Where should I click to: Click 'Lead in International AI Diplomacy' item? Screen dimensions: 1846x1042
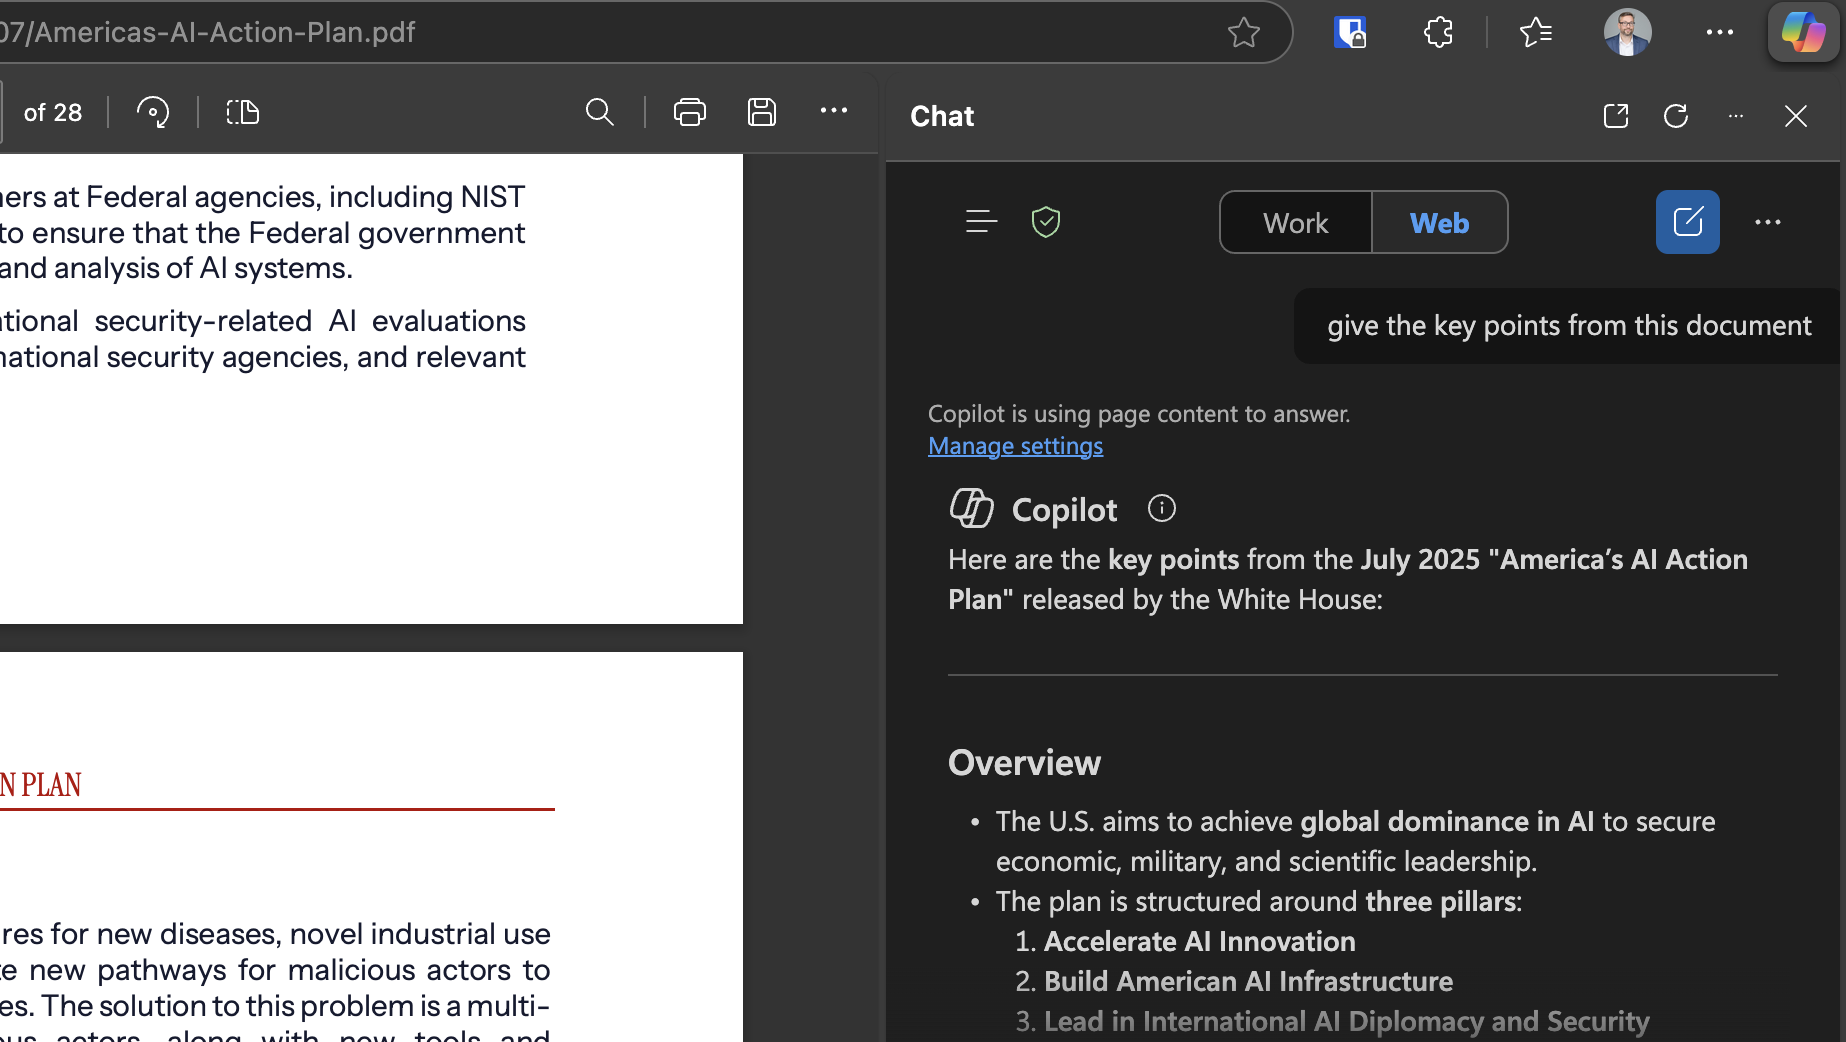tap(1346, 1021)
